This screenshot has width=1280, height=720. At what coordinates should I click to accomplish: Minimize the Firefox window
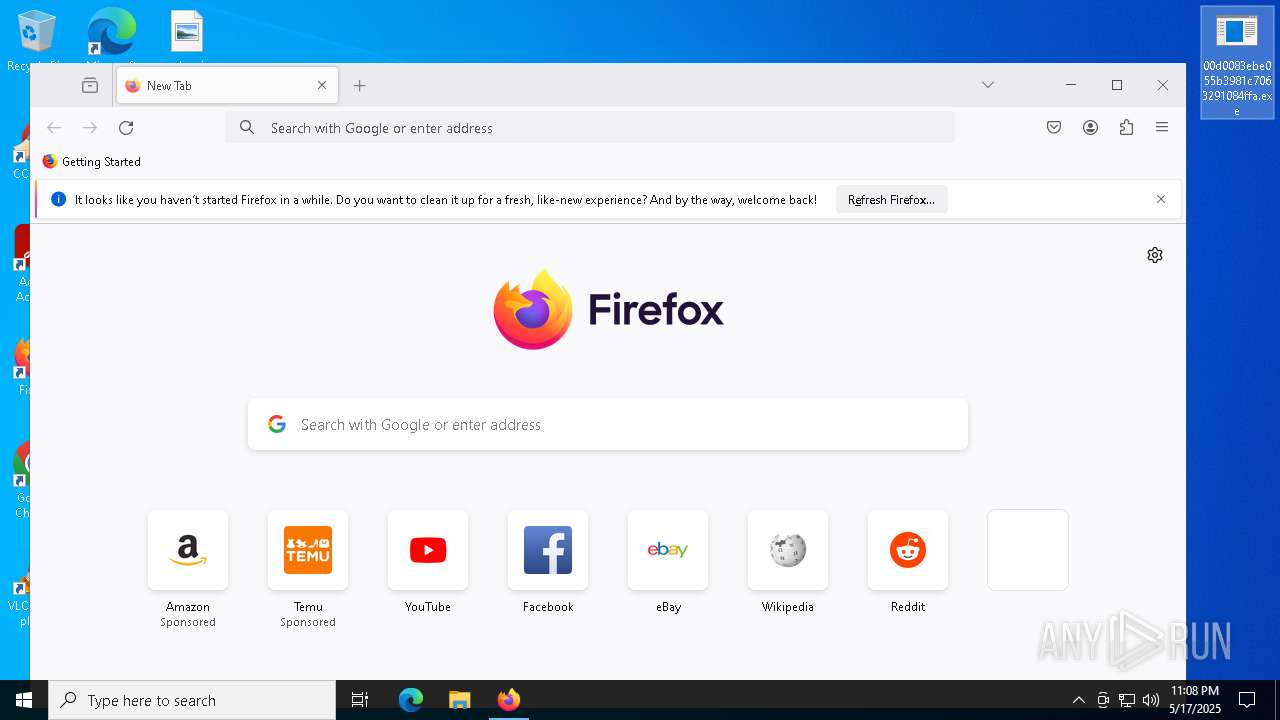point(1071,85)
